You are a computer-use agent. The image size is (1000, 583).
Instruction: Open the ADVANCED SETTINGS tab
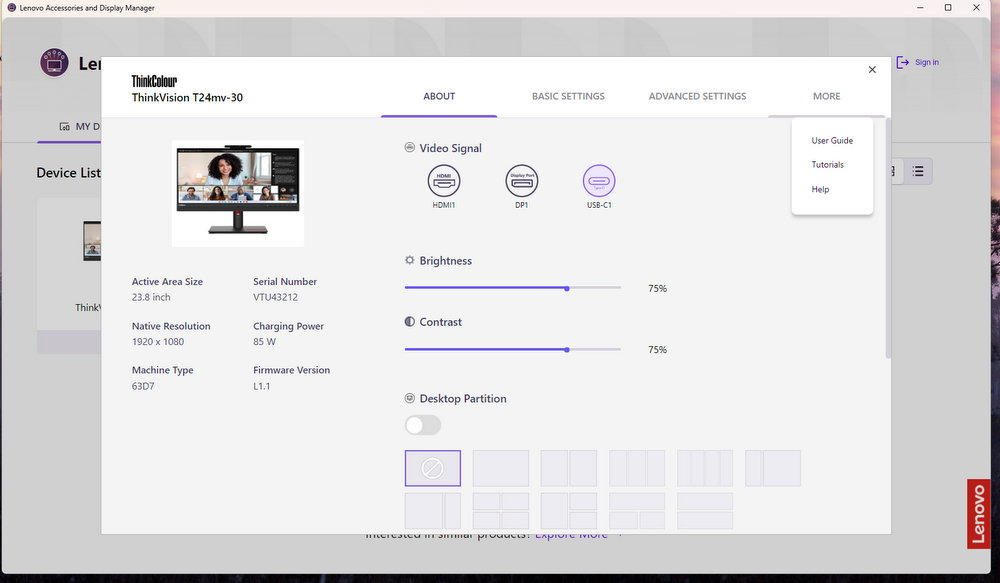(697, 96)
